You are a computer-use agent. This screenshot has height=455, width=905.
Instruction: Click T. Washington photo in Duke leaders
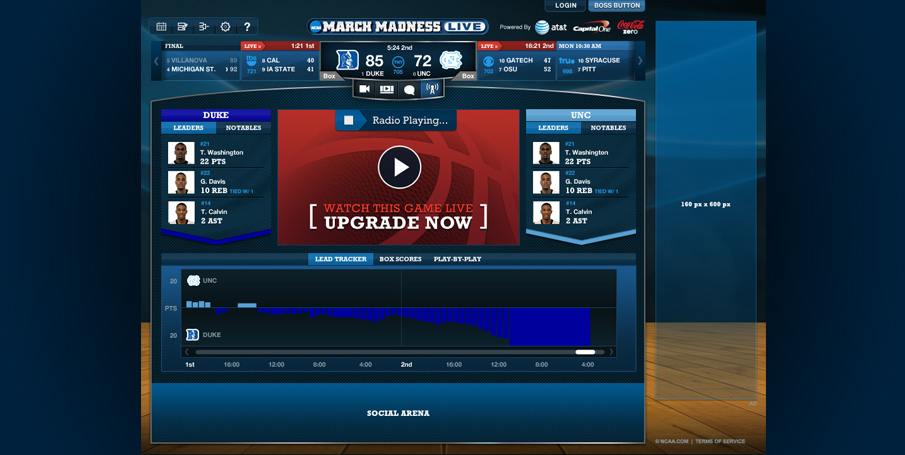click(181, 154)
